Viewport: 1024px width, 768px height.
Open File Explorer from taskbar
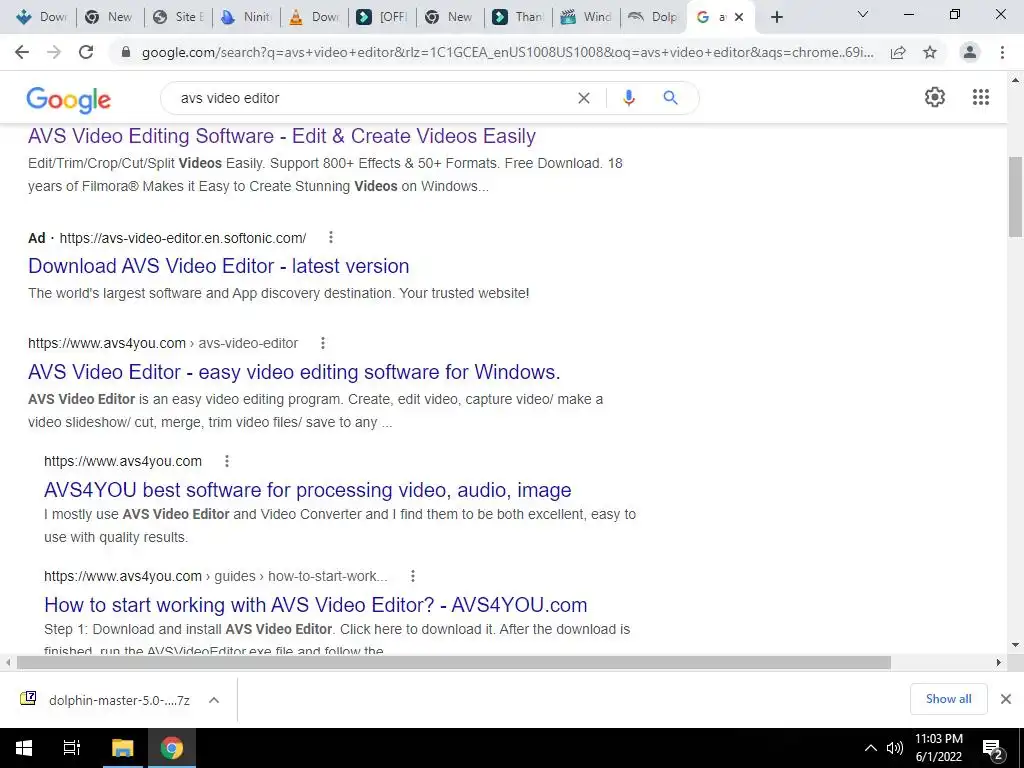(122, 748)
